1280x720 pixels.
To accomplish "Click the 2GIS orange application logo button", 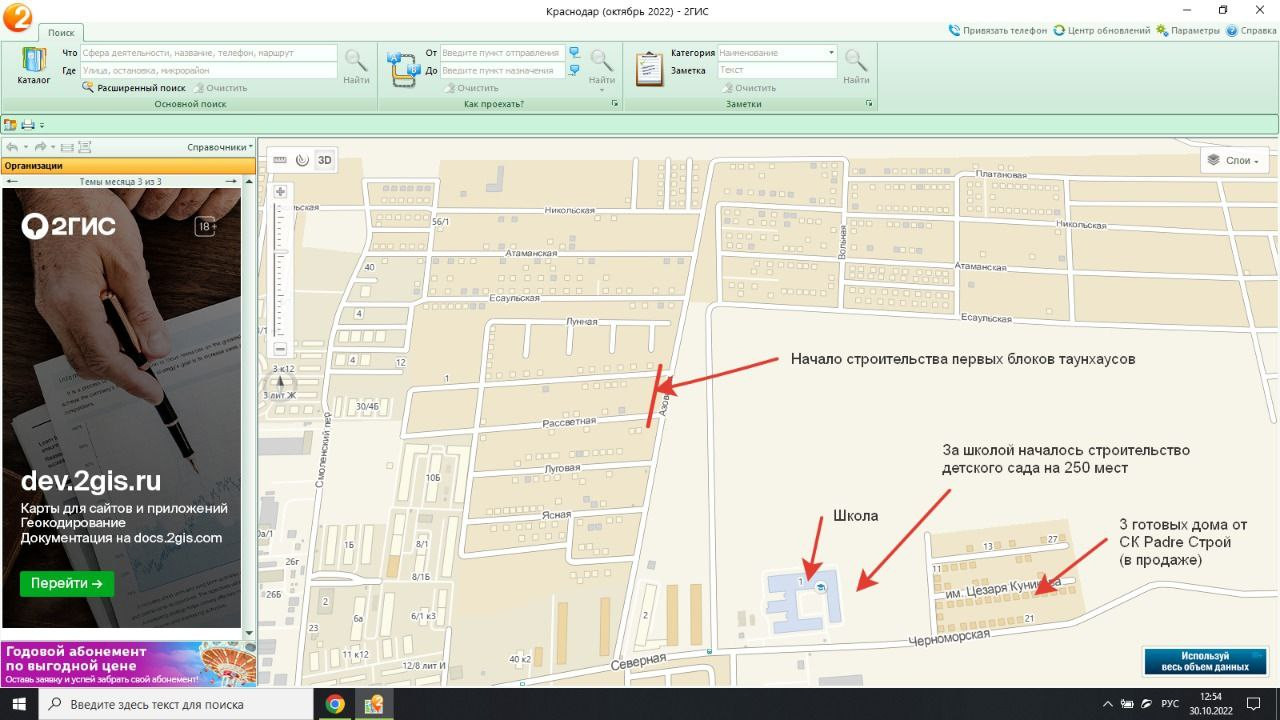I will (17, 16).
